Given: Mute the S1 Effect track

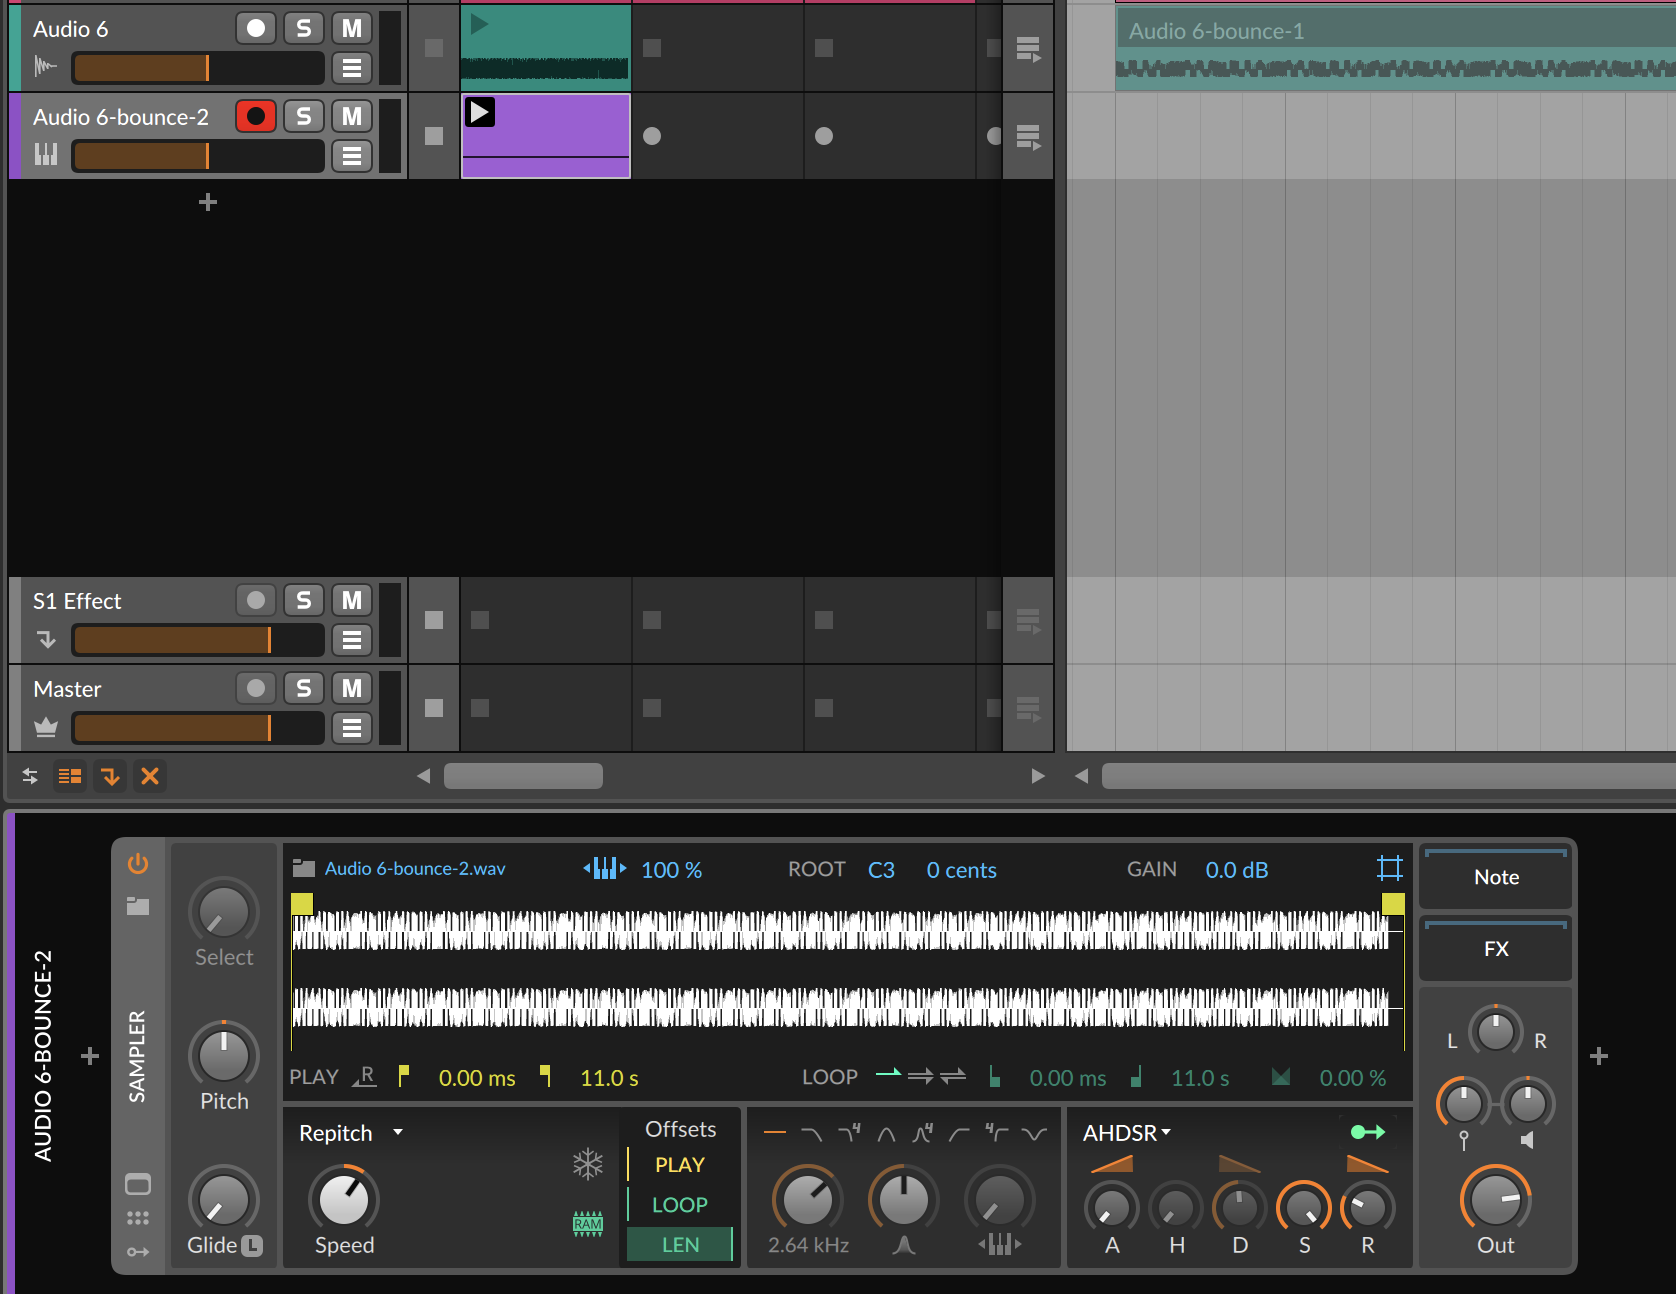Looking at the screenshot, I should point(351,600).
